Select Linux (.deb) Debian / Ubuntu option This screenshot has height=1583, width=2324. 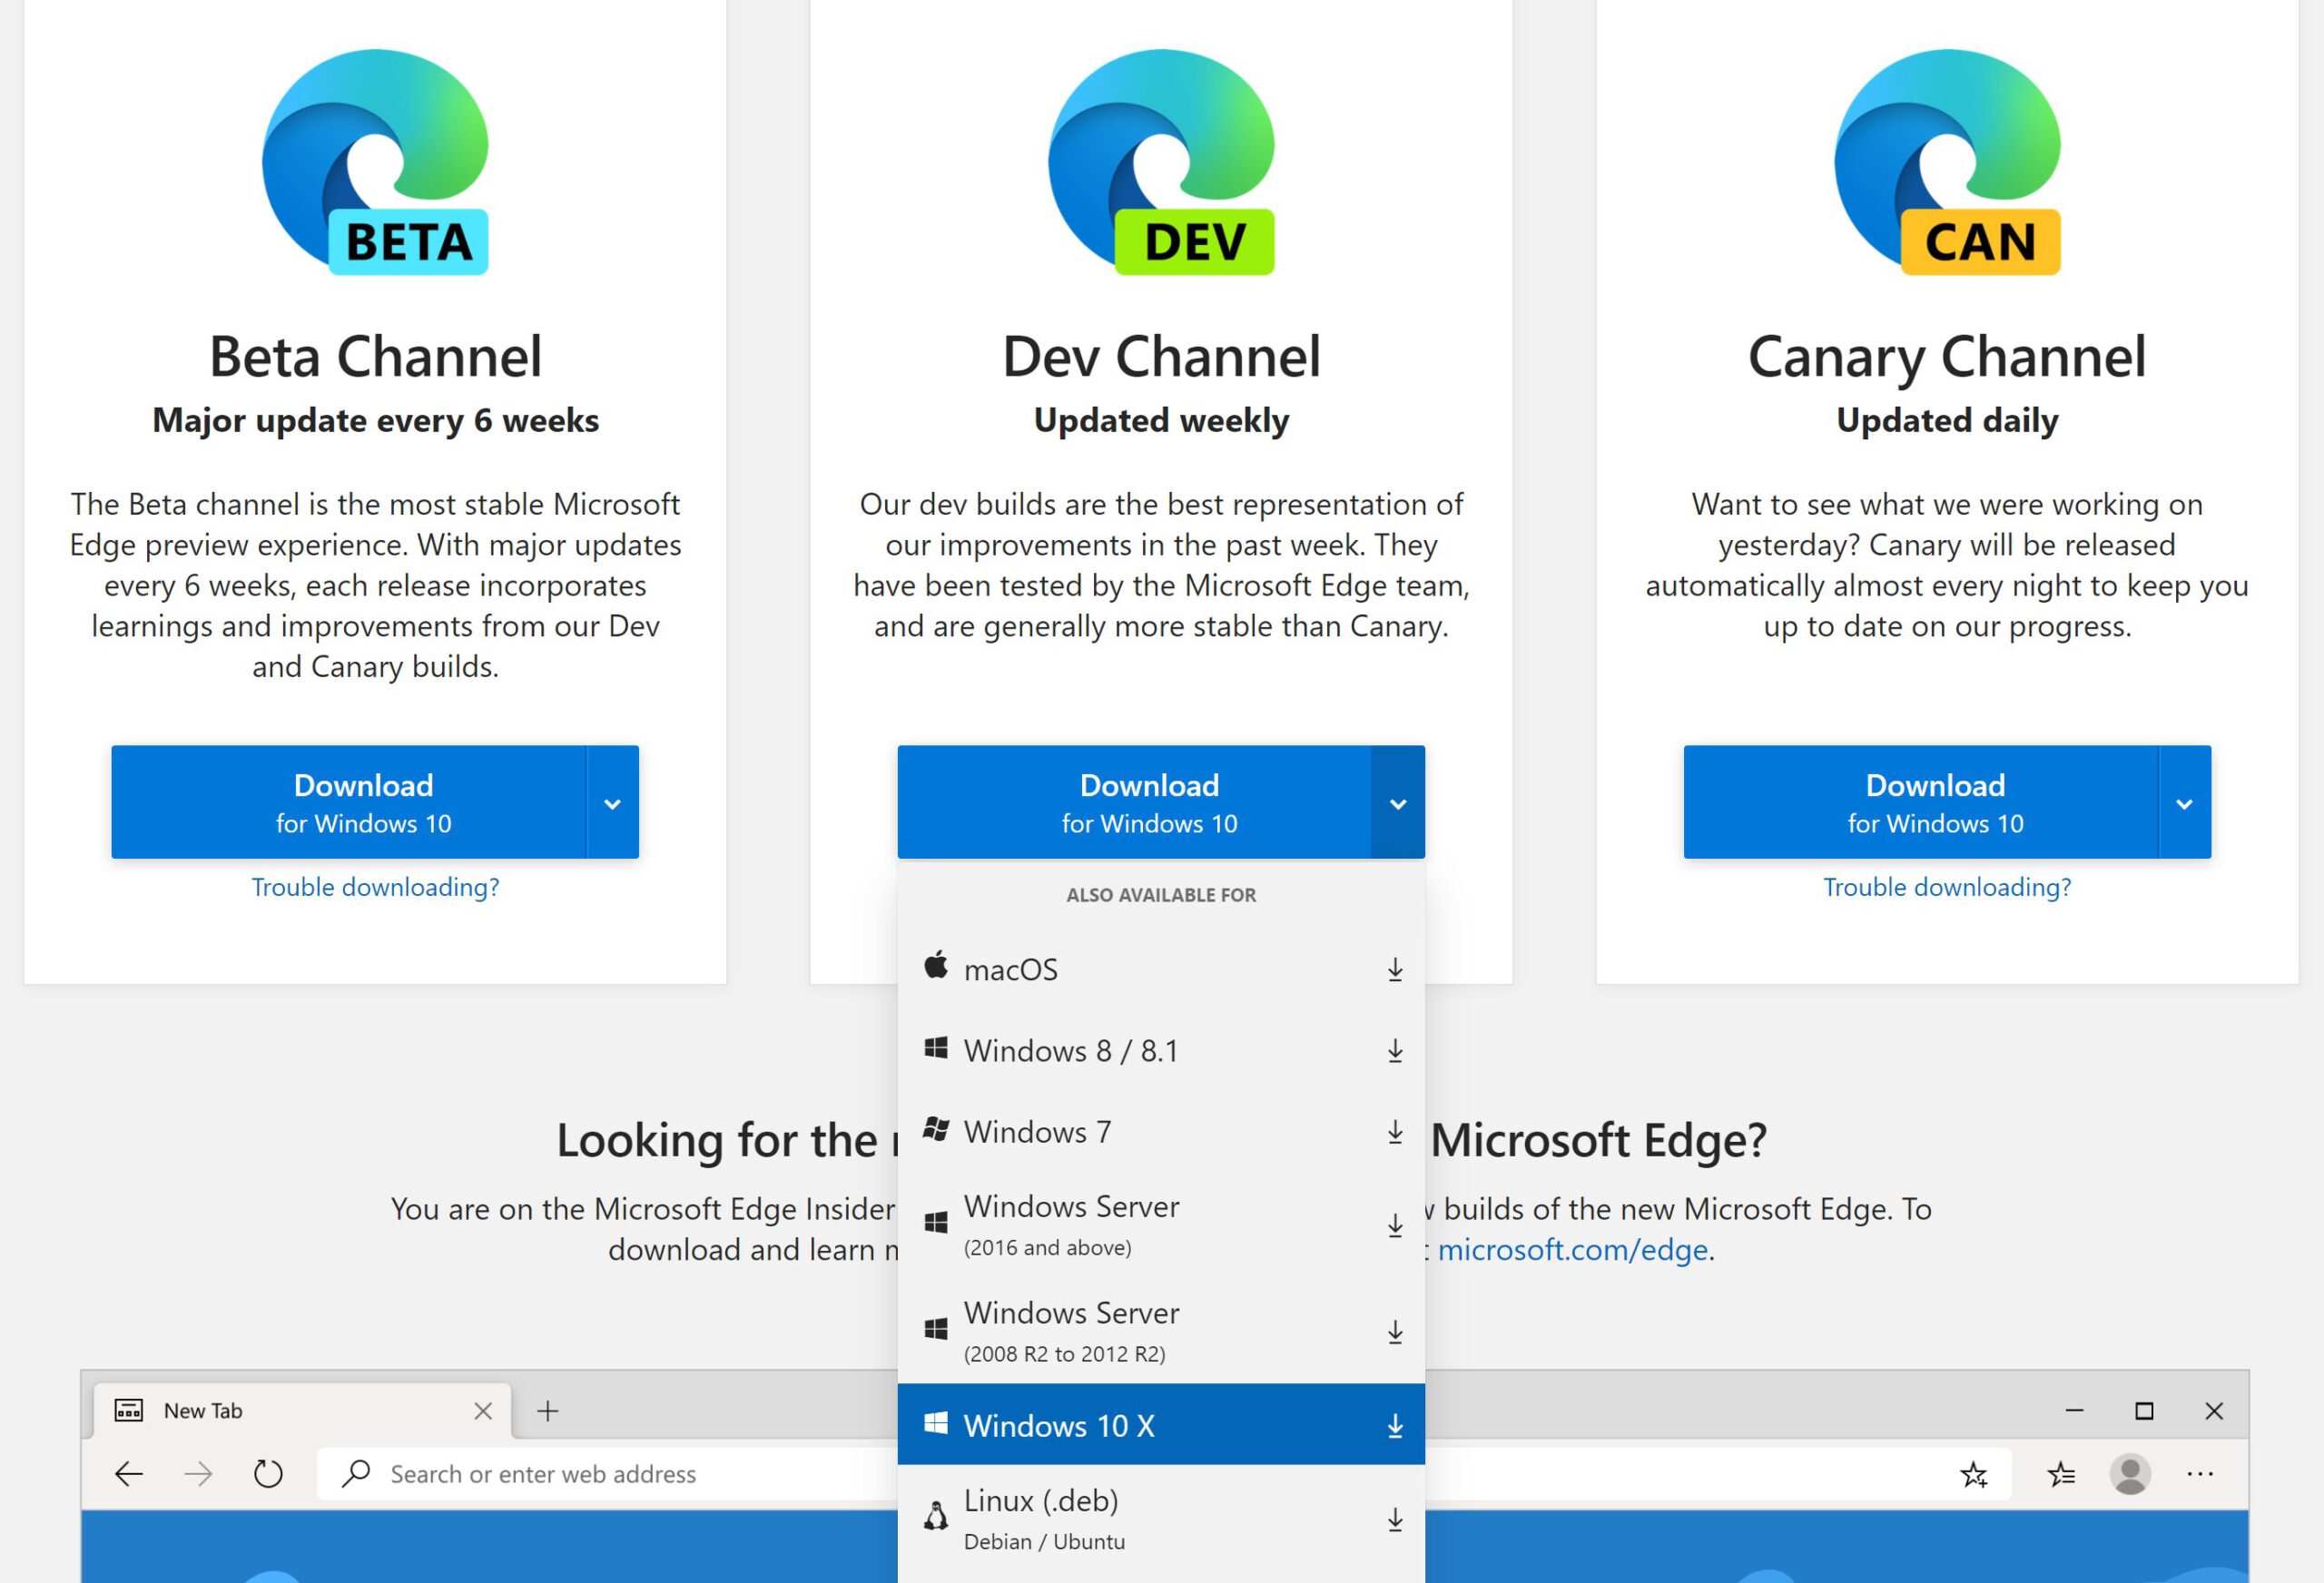[1161, 1520]
